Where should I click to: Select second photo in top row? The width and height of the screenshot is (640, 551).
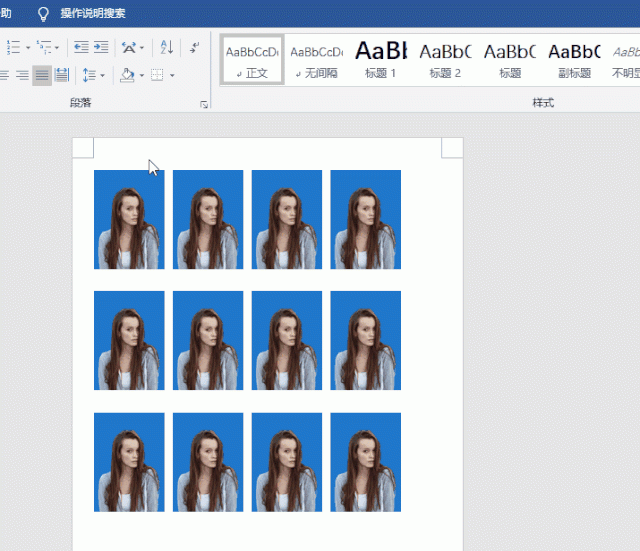[208, 220]
